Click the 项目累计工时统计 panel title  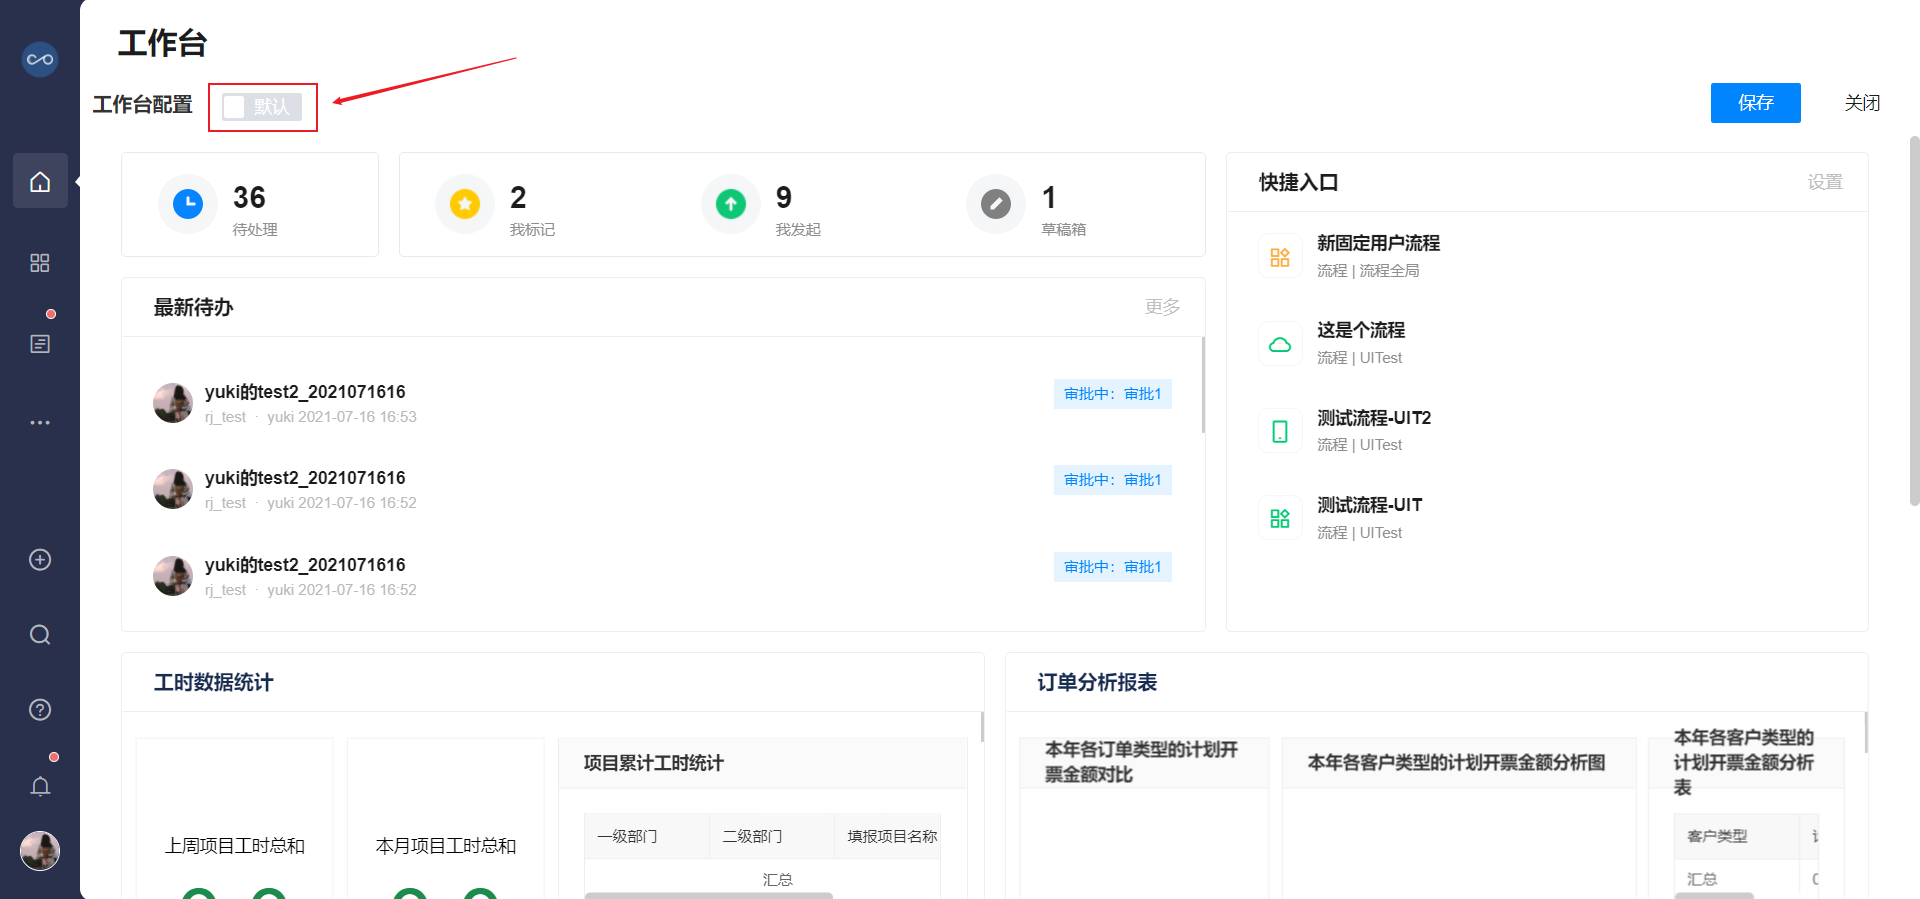tap(653, 763)
